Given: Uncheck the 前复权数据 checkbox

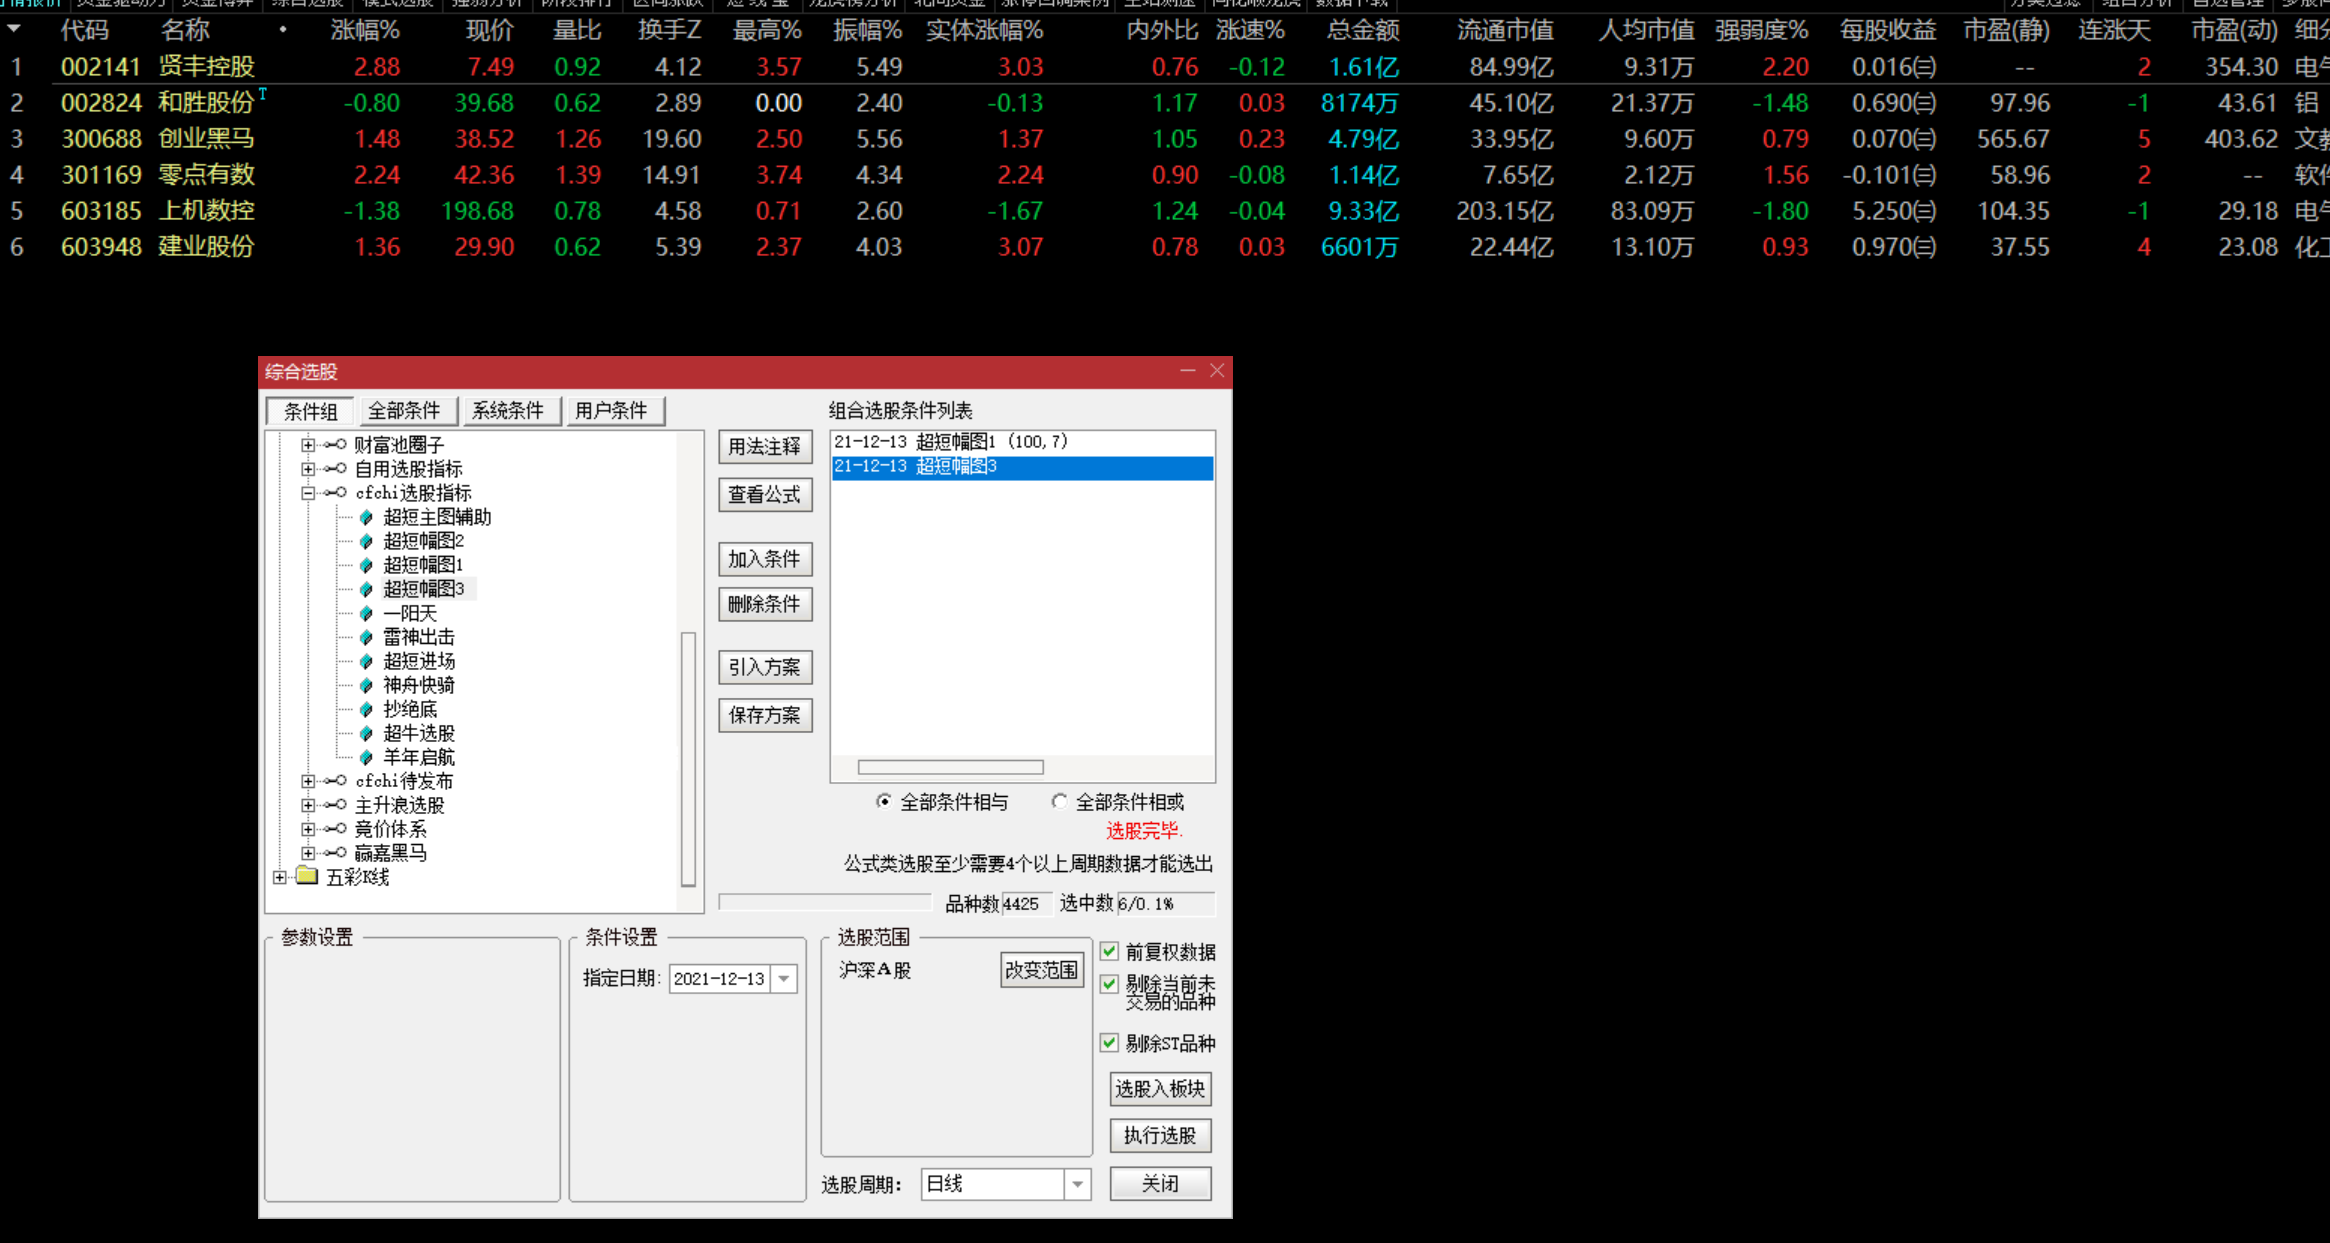Looking at the screenshot, I should tap(1109, 951).
